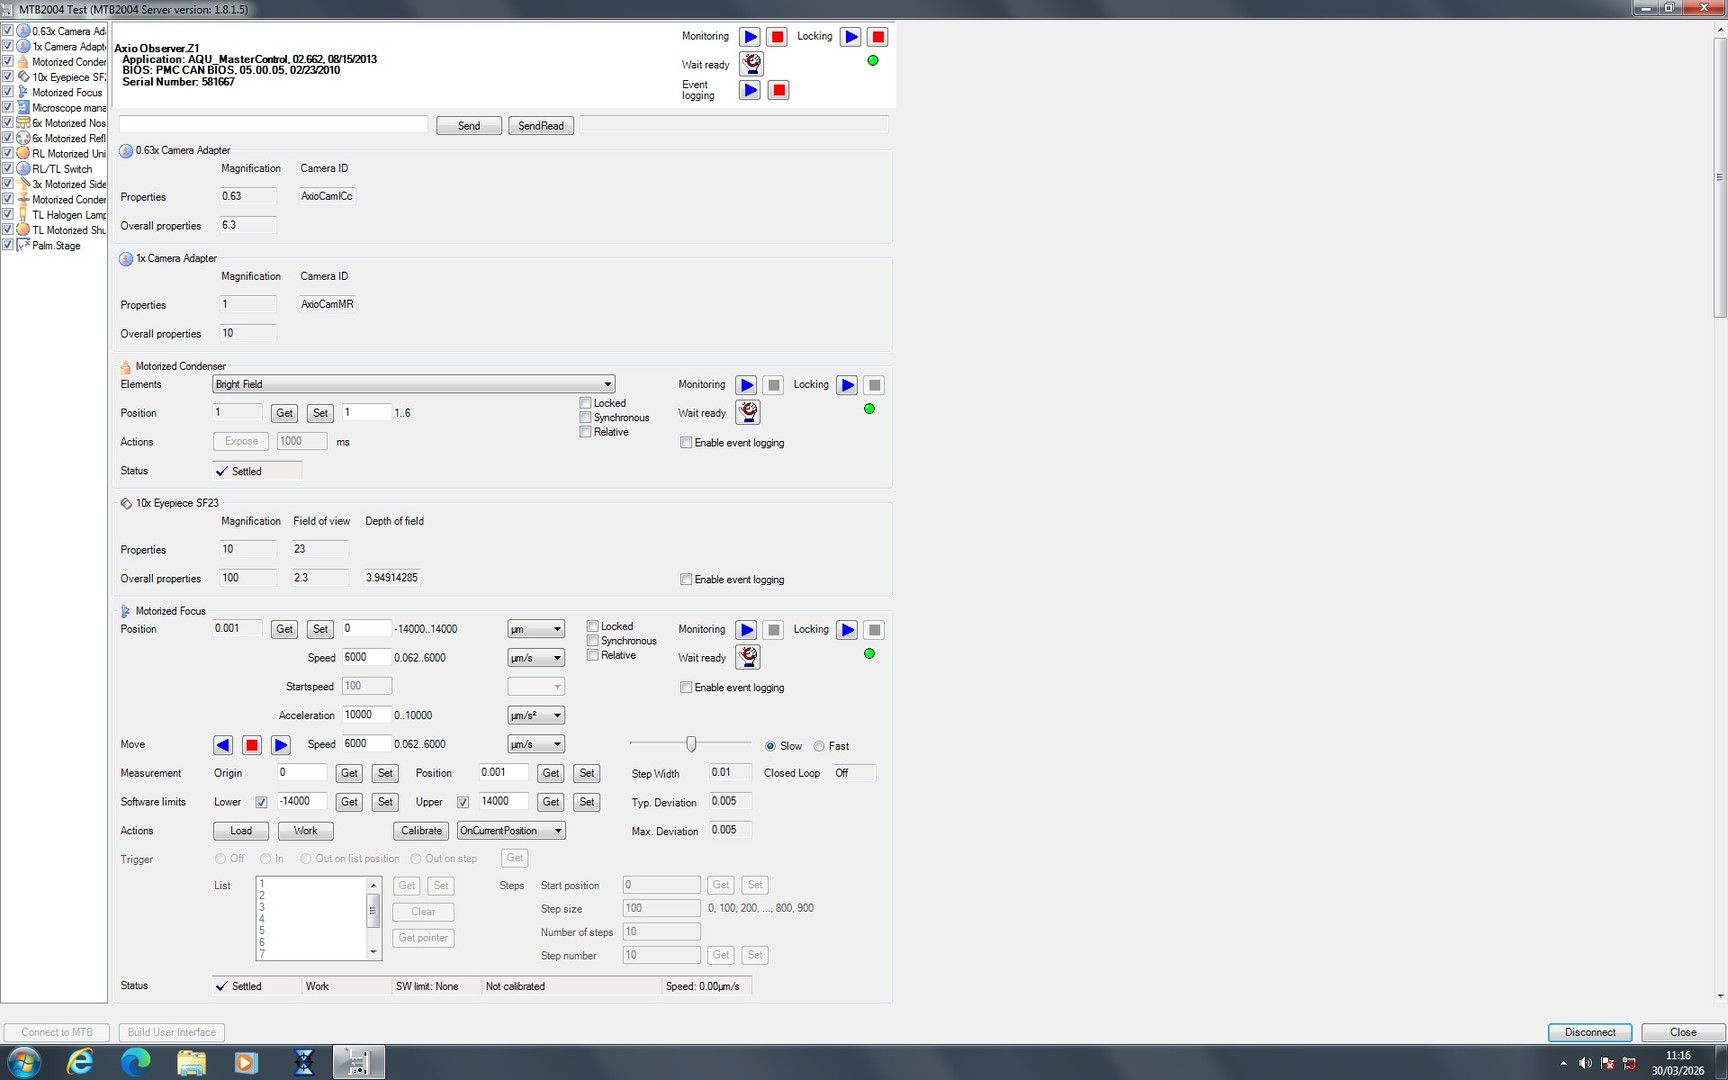Click the Disconnect button
Screen dimensions: 1728x1080
(1589, 1032)
